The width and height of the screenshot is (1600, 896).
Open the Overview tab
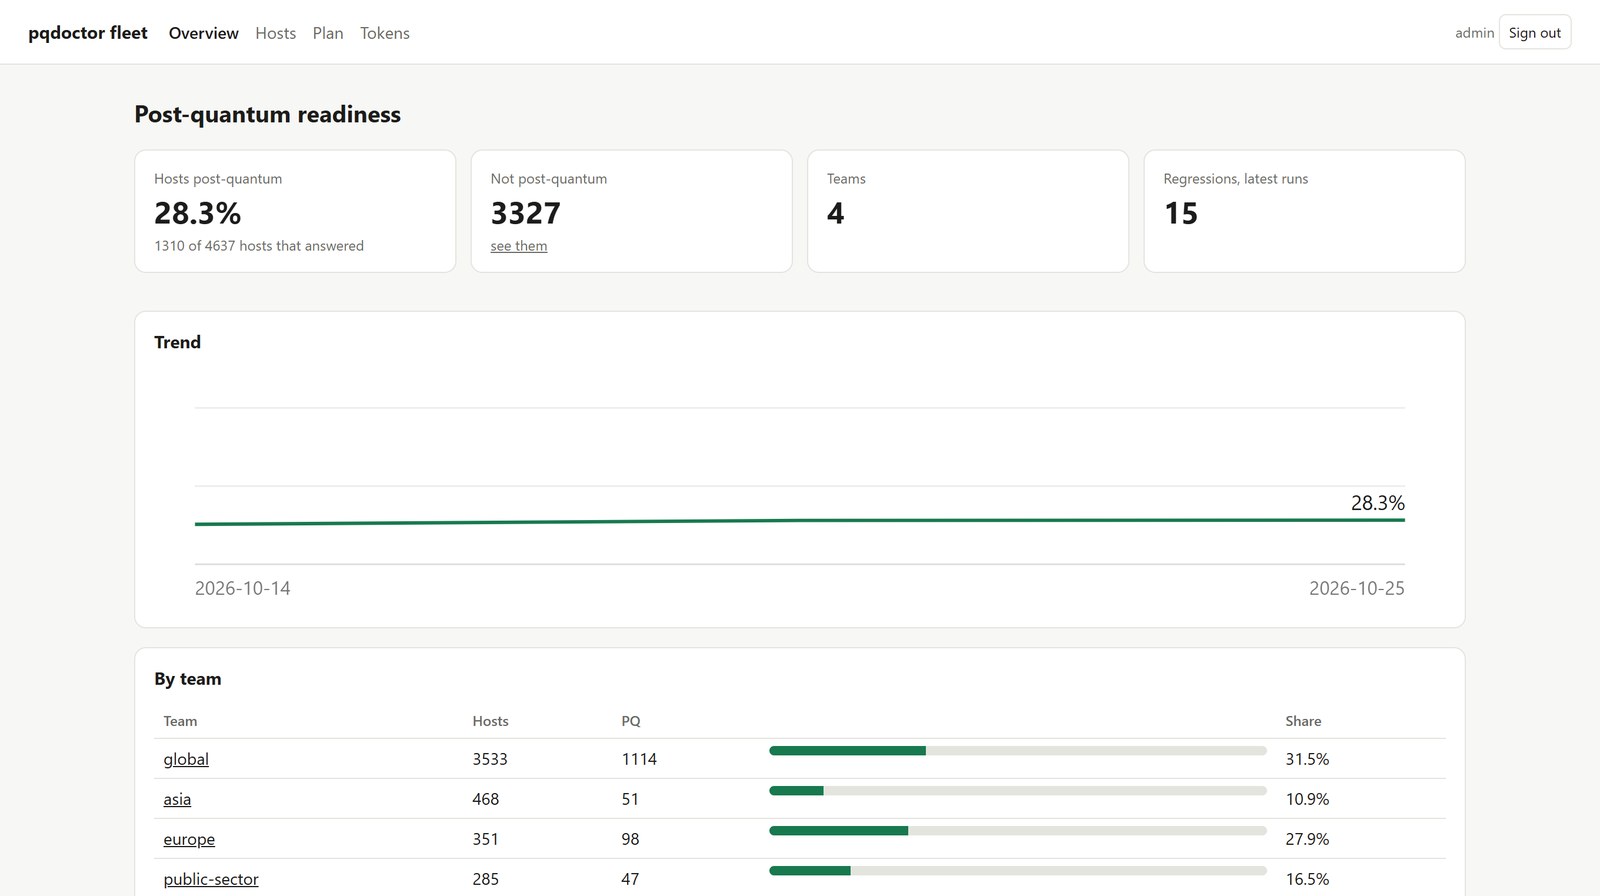204,33
